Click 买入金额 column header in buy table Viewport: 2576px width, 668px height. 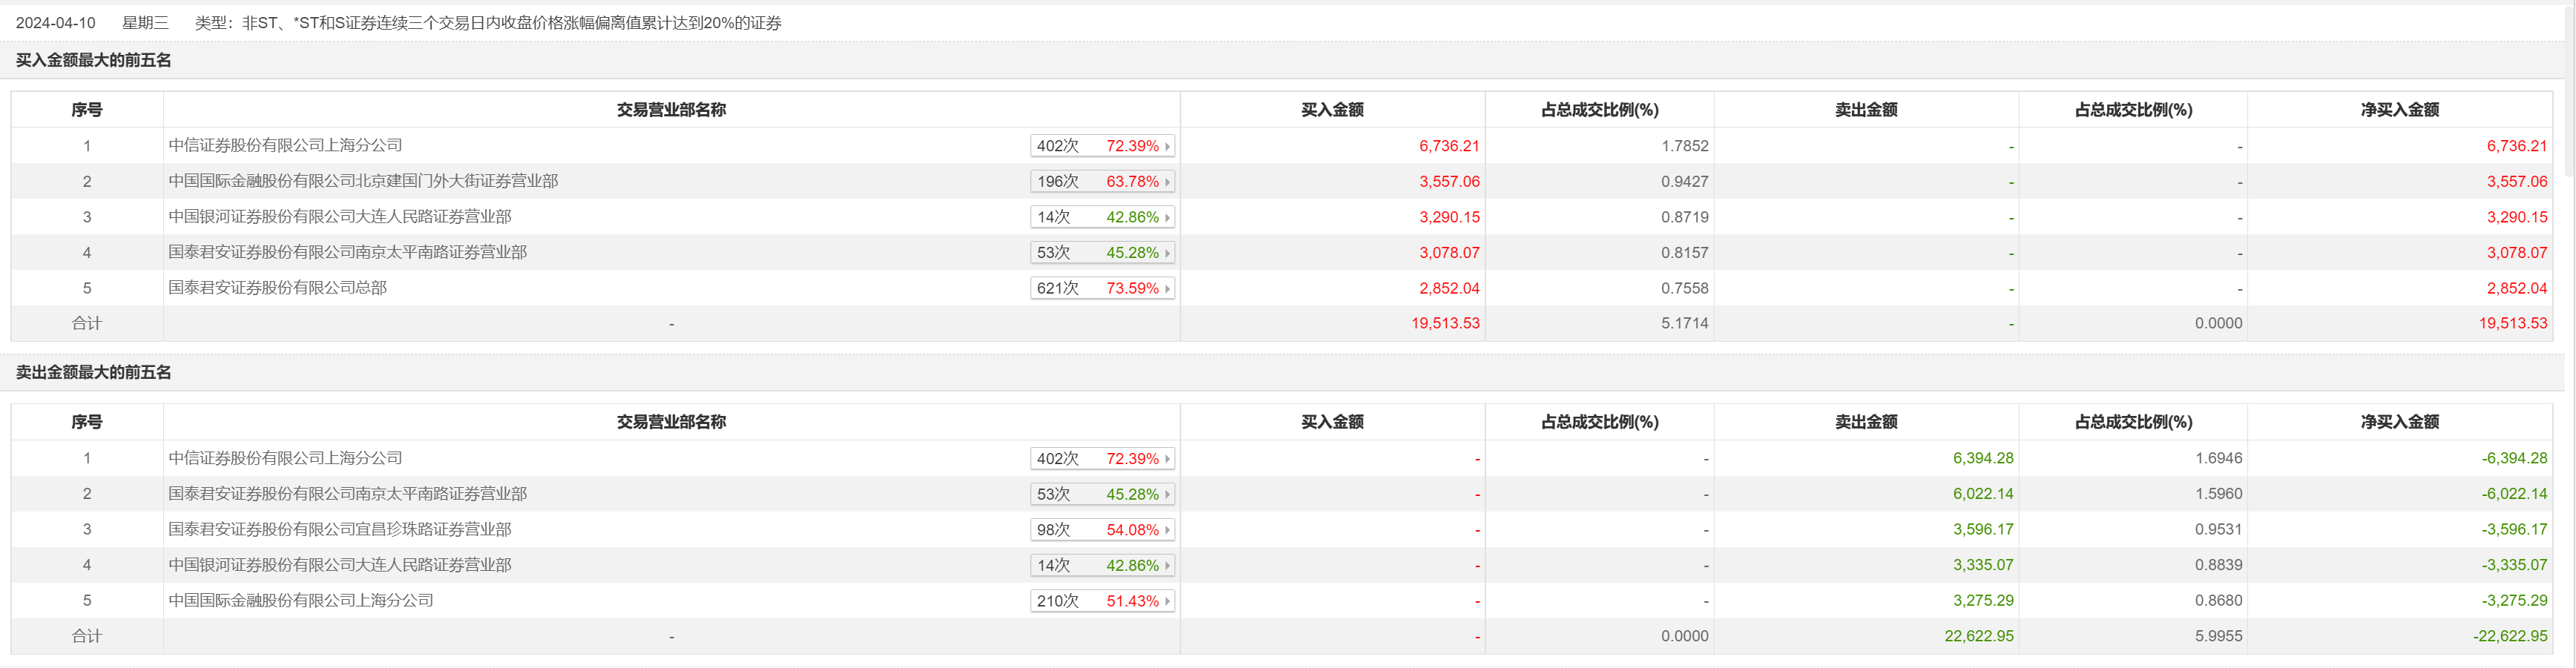(1332, 110)
